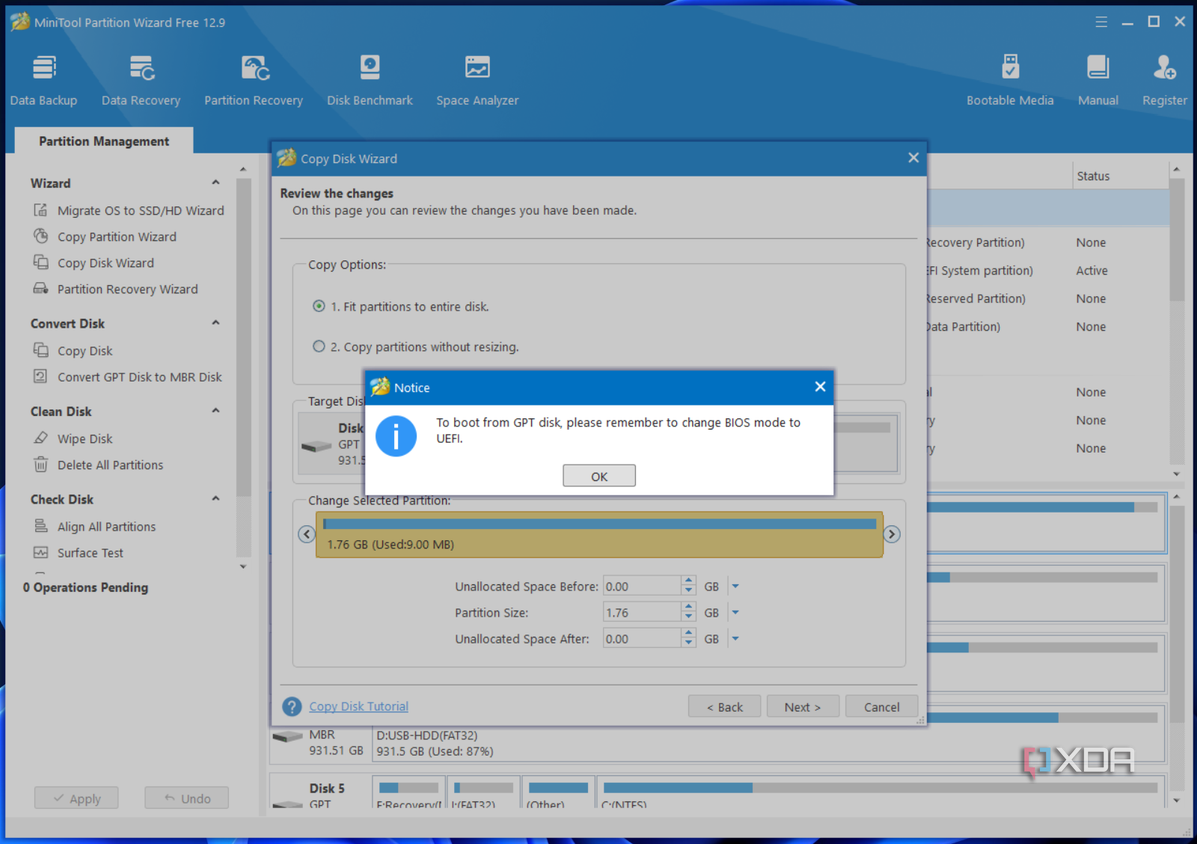Select C:(NTFS) partition on Disk 5
Viewport: 1197px width, 844px height.
[881, 794]
